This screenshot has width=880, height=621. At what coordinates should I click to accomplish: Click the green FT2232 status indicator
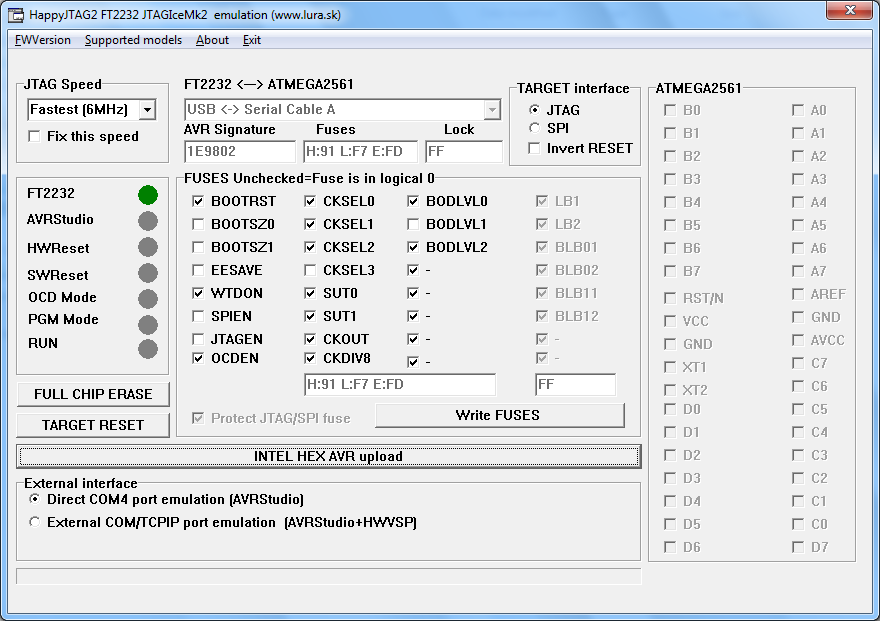coord(148,195)
